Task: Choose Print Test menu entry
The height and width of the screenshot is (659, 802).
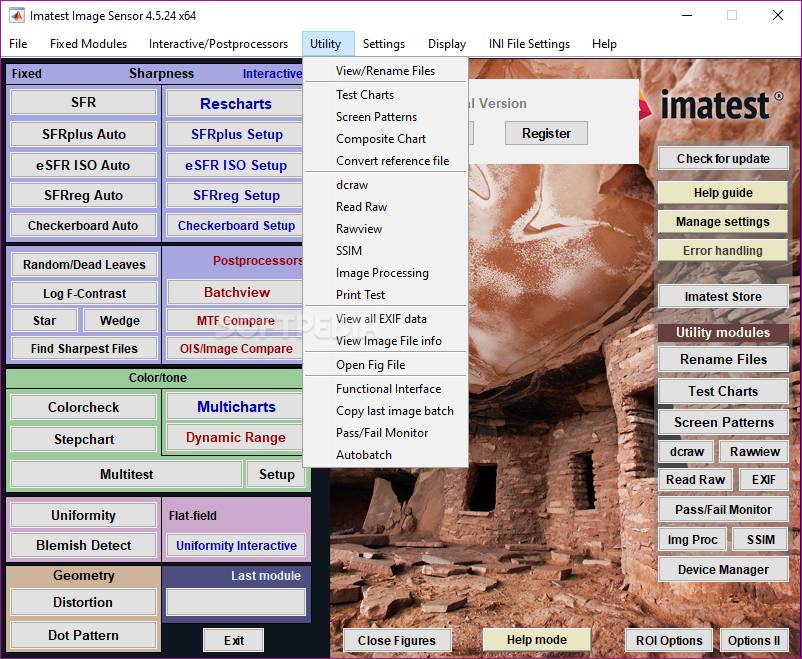Action: click(386, 295)
